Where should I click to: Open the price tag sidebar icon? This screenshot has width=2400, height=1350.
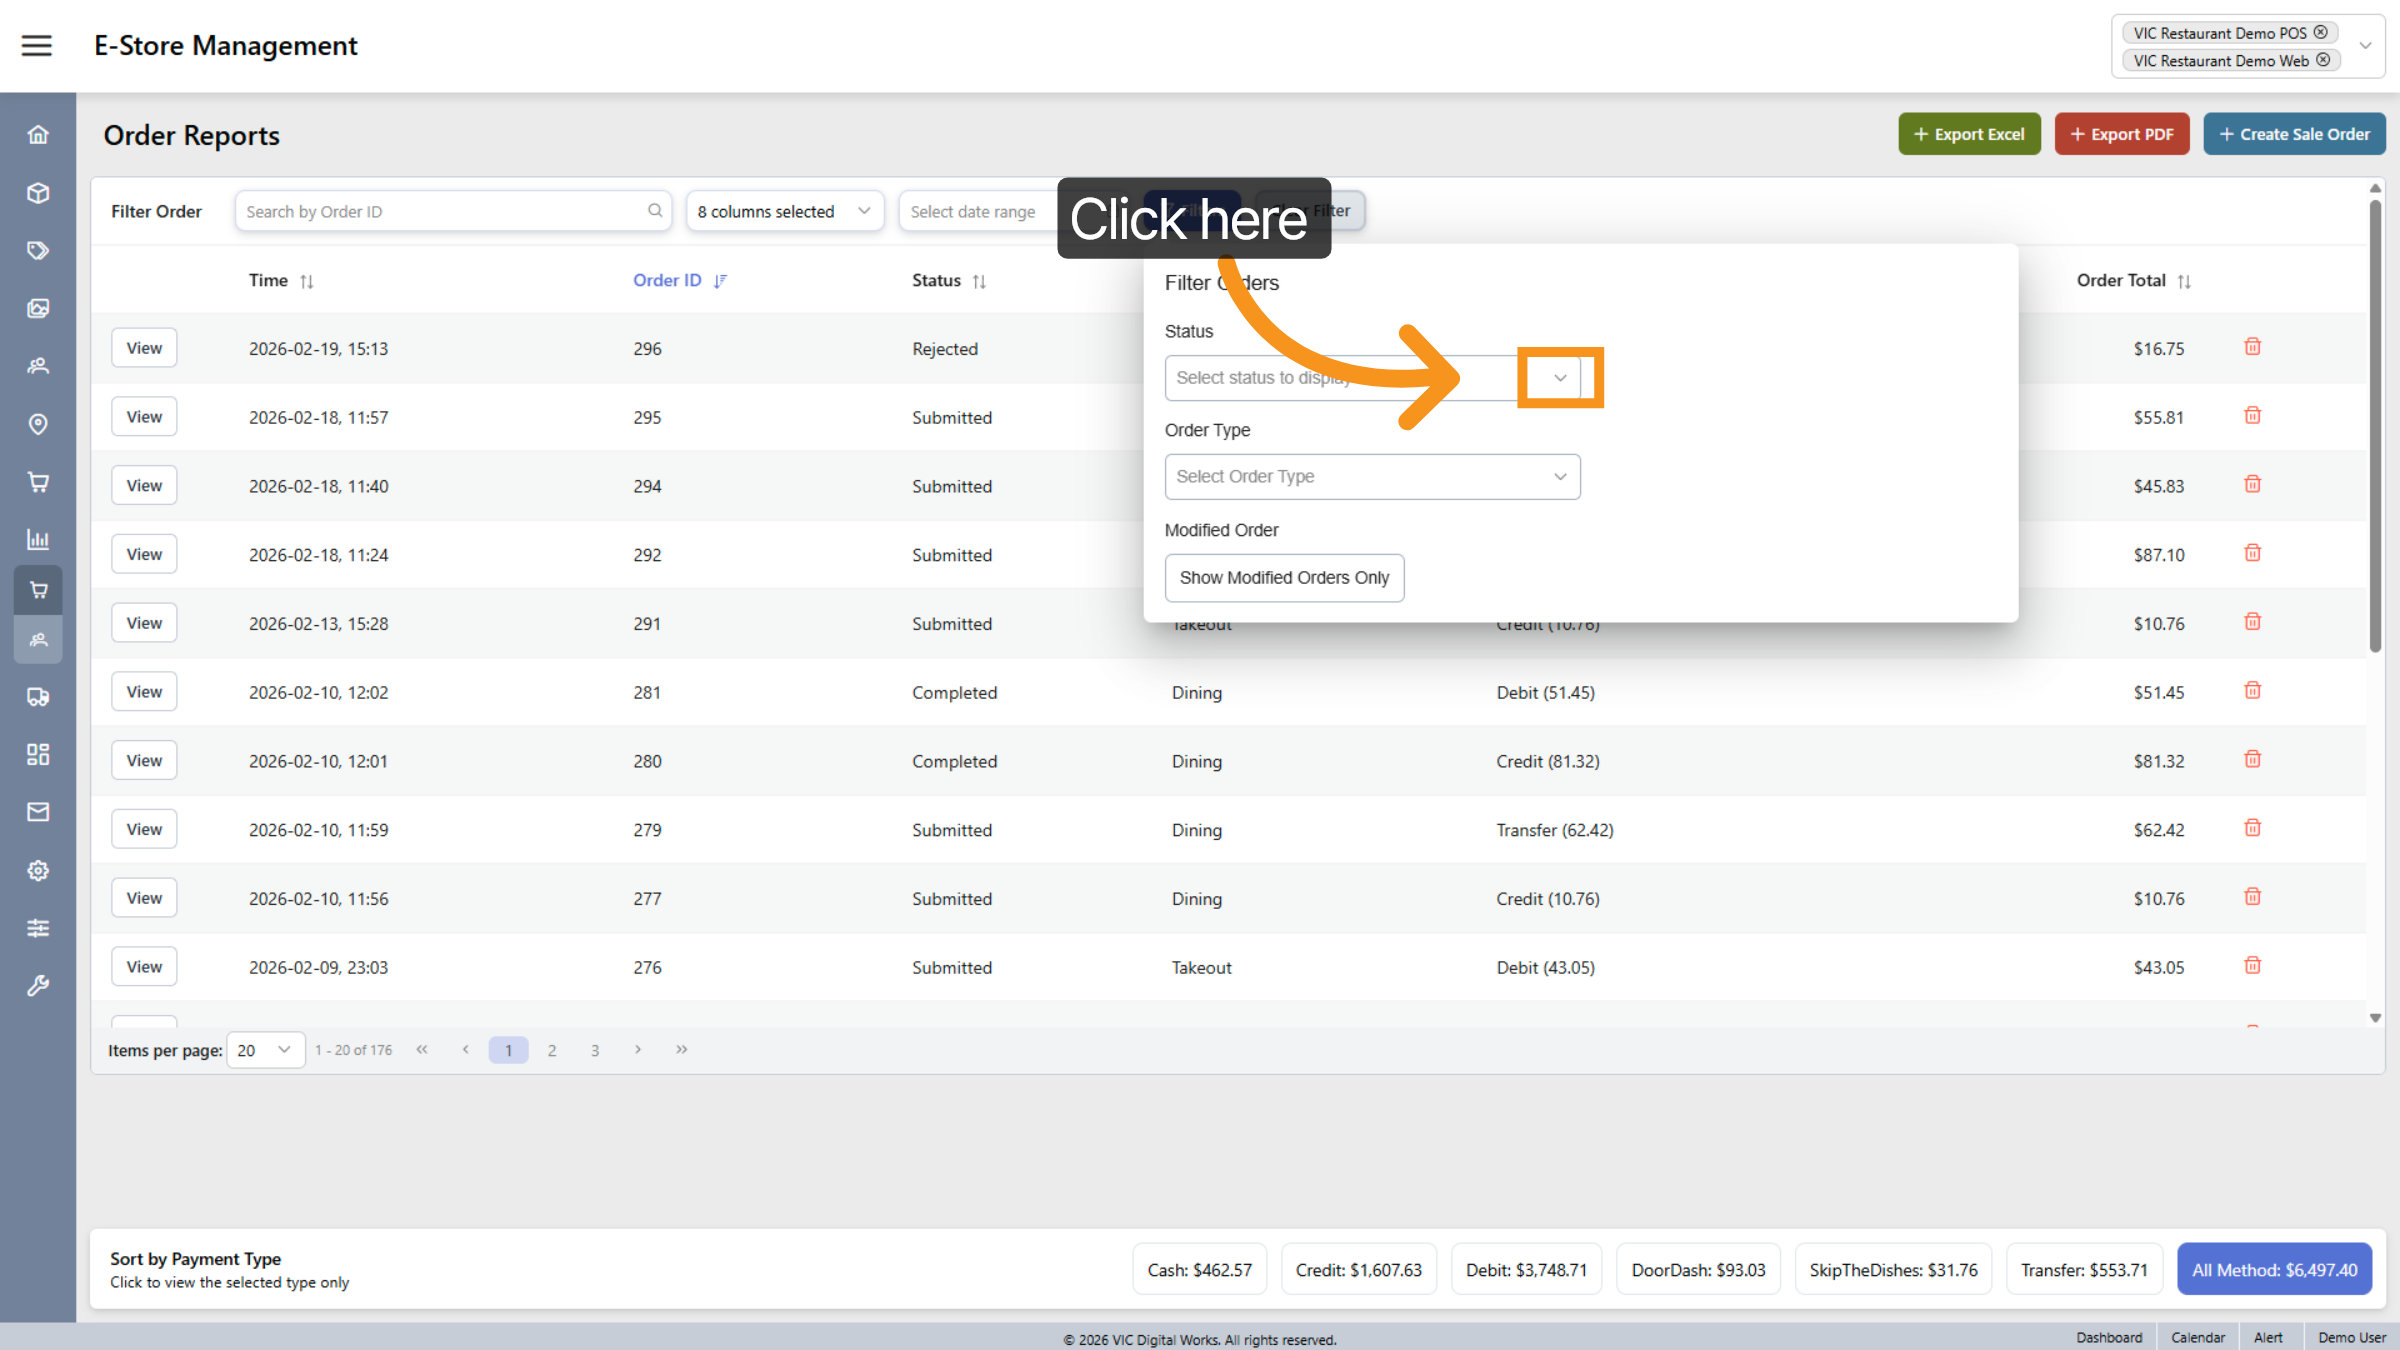[38, 250]
